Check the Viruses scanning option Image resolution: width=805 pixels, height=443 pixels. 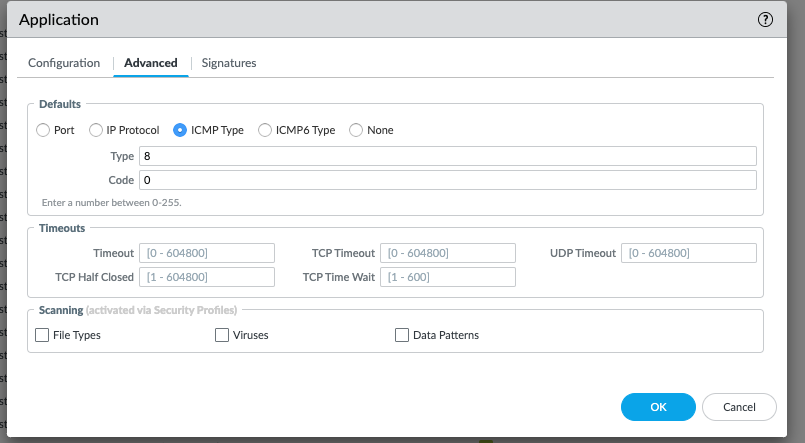[x=222, y=335]
